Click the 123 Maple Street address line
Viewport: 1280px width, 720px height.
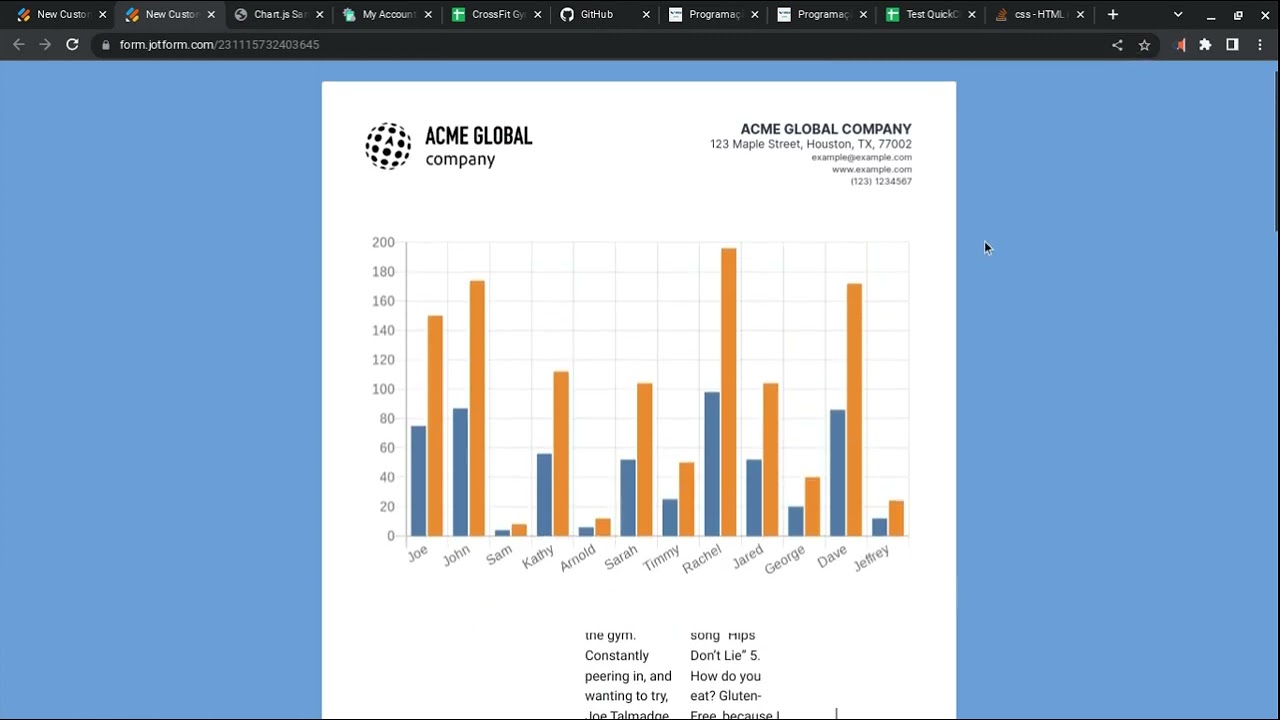tap(811, 144)
